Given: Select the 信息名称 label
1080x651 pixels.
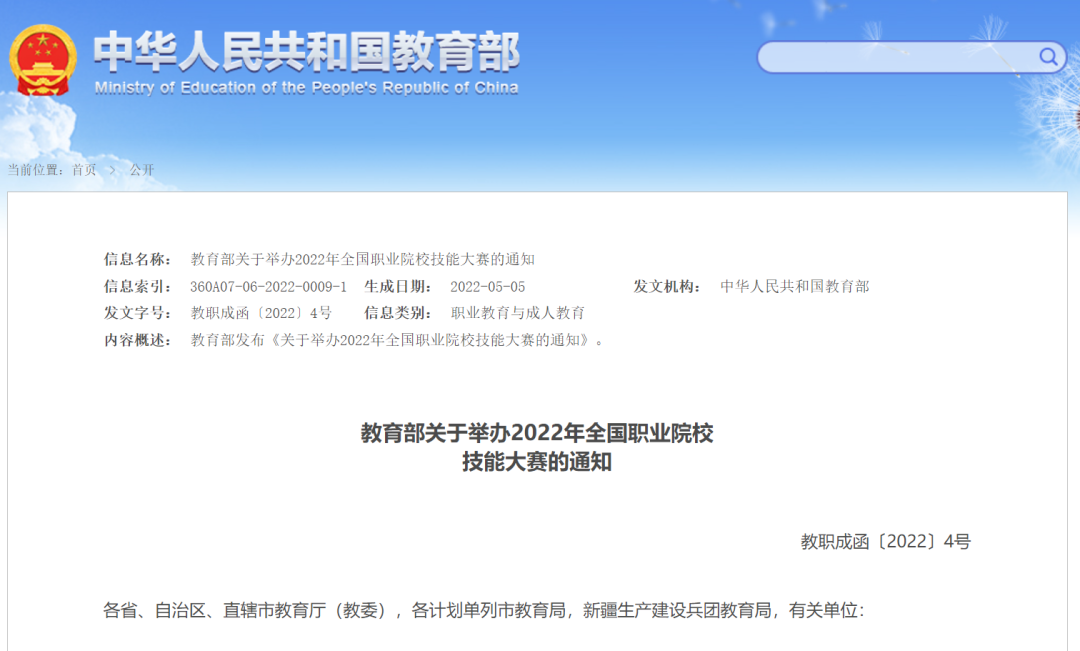Looking at the screenshot, I should point(137,260).
